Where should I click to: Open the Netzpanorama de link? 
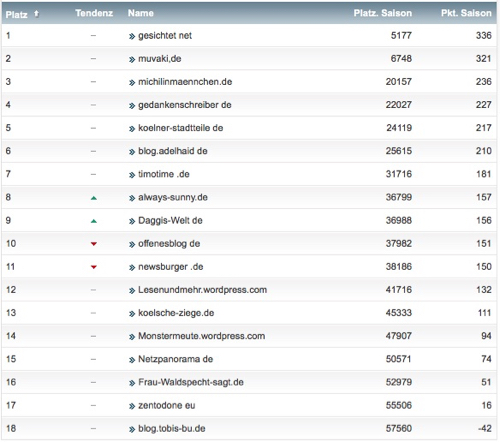pyautogui.click(x=176, y=359)
